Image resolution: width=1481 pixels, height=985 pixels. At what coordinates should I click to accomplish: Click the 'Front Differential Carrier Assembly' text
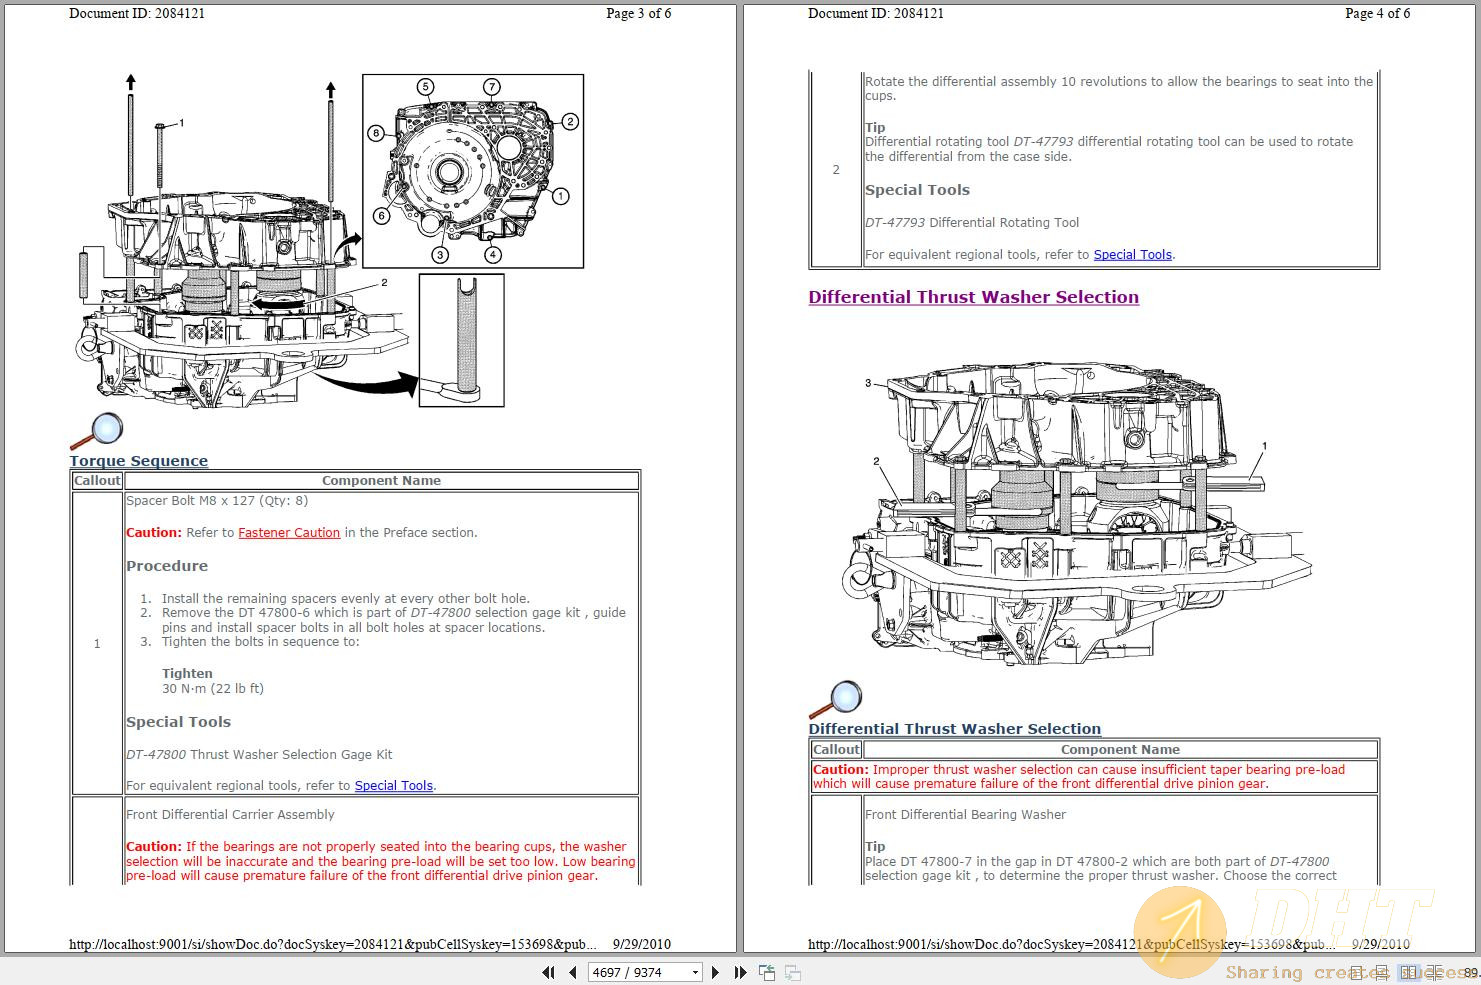click(230, 815)
